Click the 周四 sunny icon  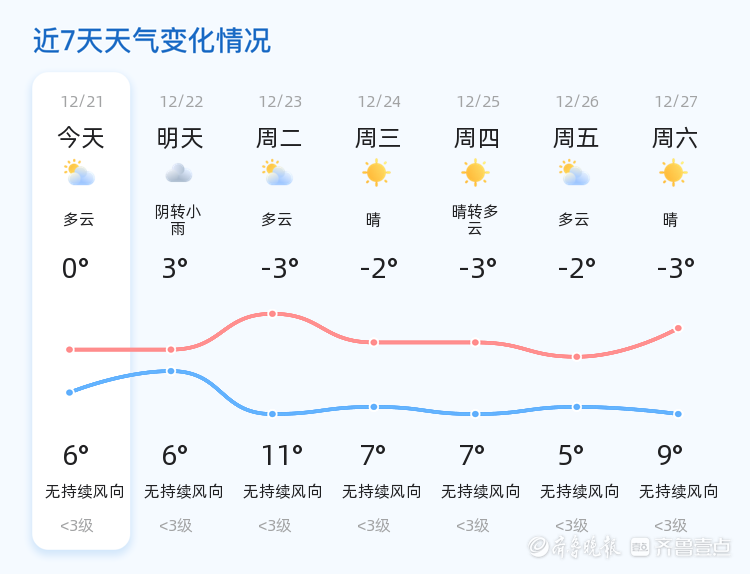pyautogui.click(x=475, y=173)
